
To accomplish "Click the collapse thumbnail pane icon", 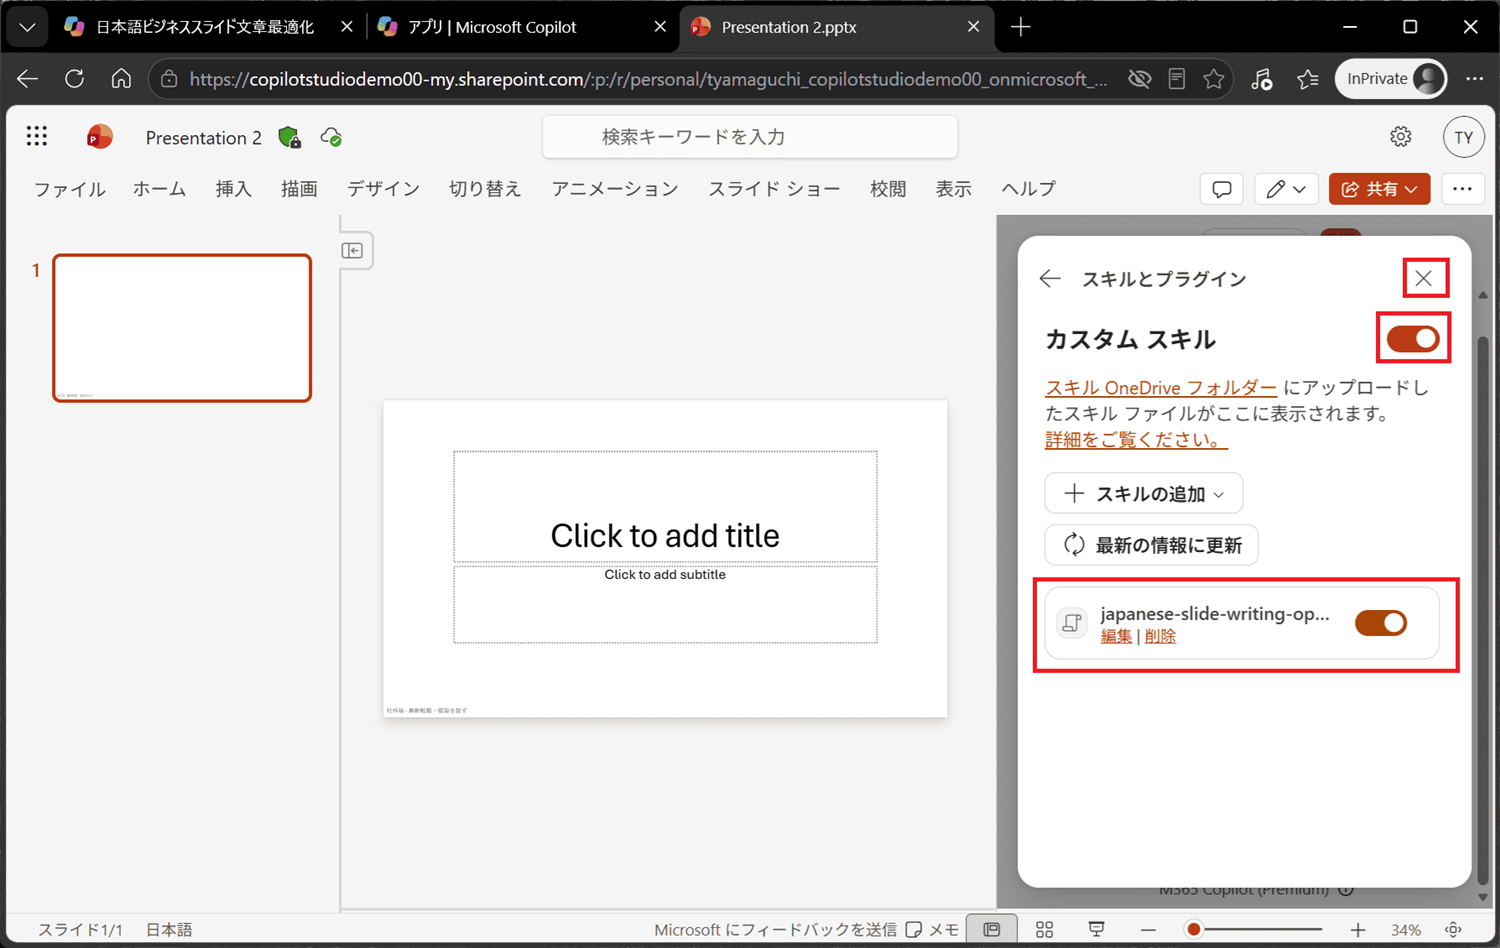I will tap(352, 250).
